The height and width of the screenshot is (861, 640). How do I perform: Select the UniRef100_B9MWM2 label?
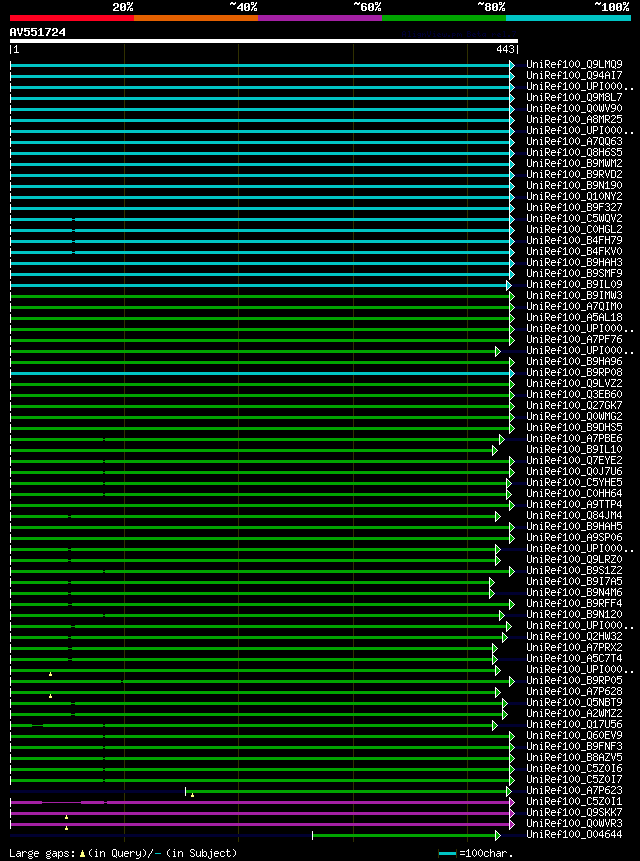pos(574,164)
